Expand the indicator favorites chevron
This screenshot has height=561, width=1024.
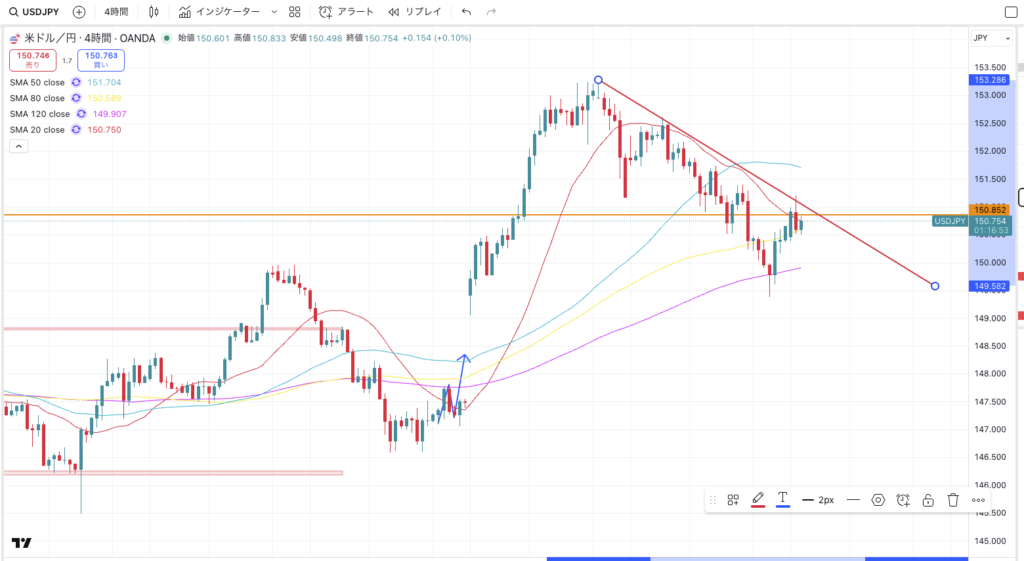click(x=274, y=12)
